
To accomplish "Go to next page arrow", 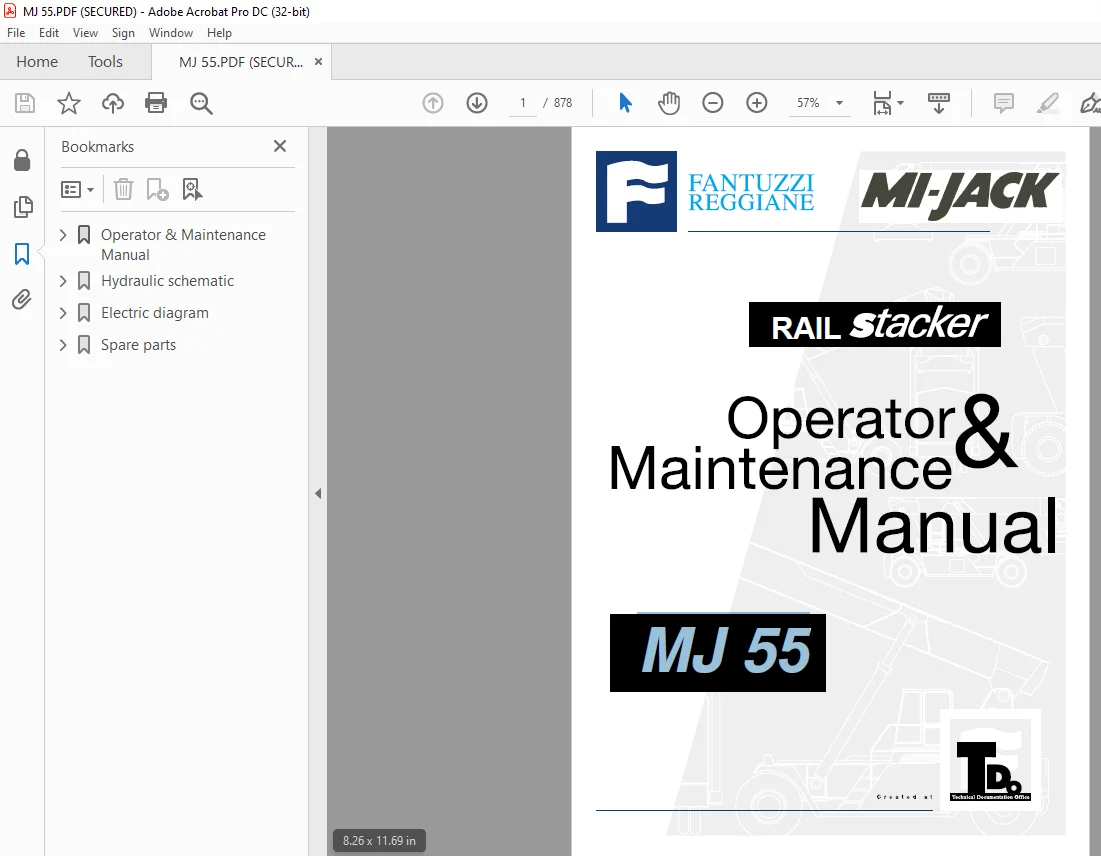I will coord(477,103).
